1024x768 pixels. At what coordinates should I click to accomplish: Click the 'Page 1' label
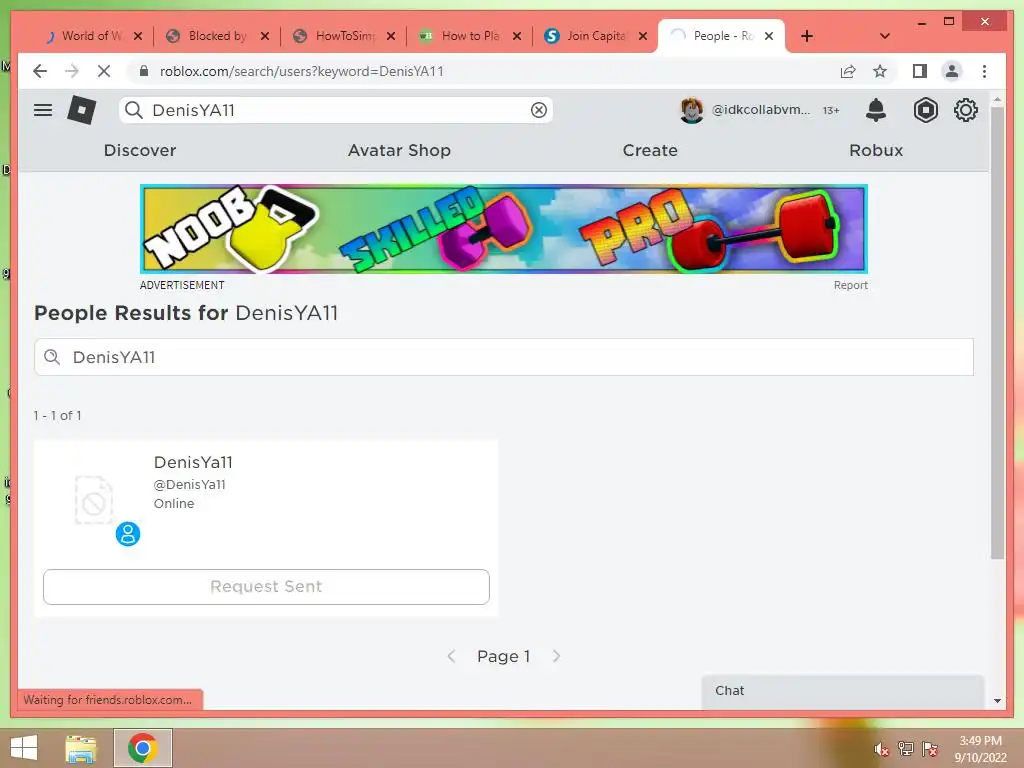pyautogui.click(x=504, y=656)
